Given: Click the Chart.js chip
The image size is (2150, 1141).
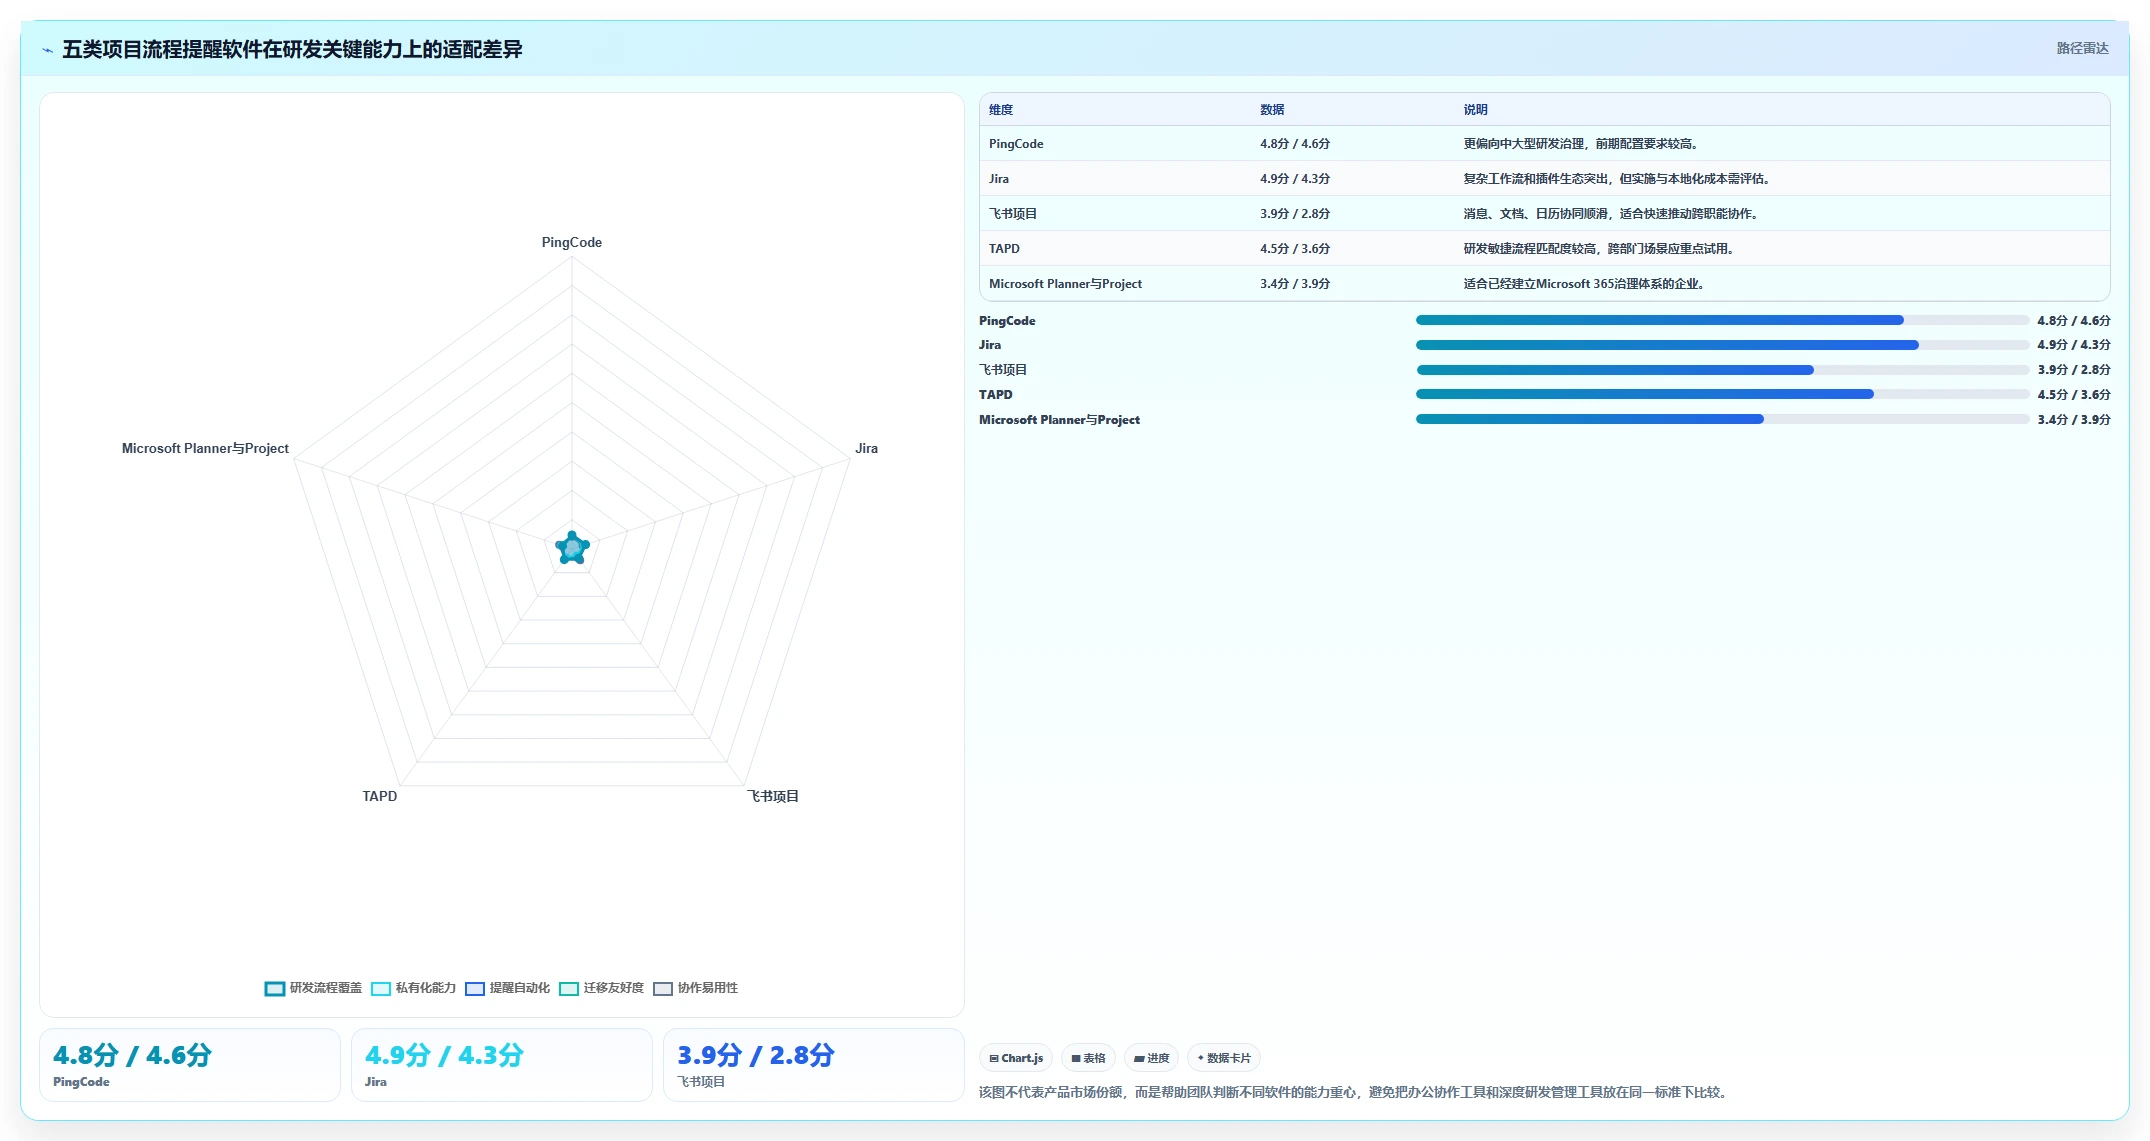Looking at the screenshot, I should [x=1016, y=1058].
